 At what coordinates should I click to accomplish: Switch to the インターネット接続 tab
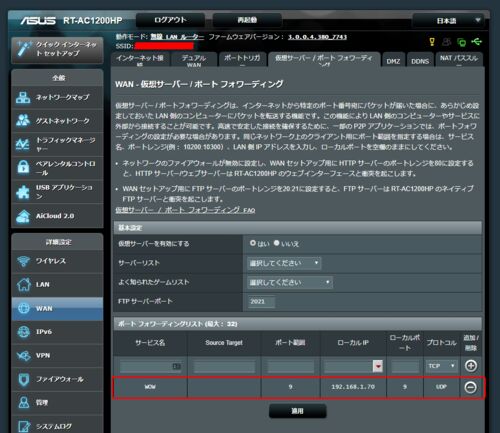pos(140,60)
